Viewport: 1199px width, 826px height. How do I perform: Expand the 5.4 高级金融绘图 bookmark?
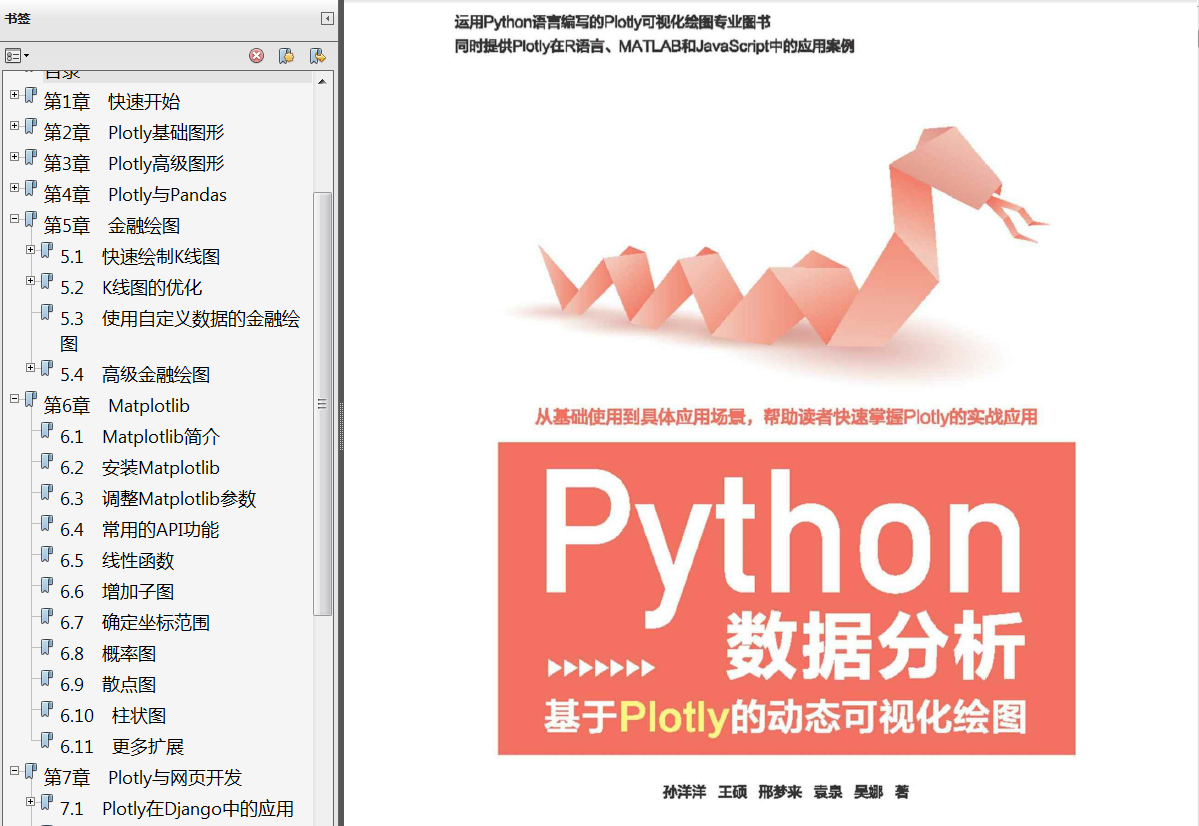pos(31,368)
